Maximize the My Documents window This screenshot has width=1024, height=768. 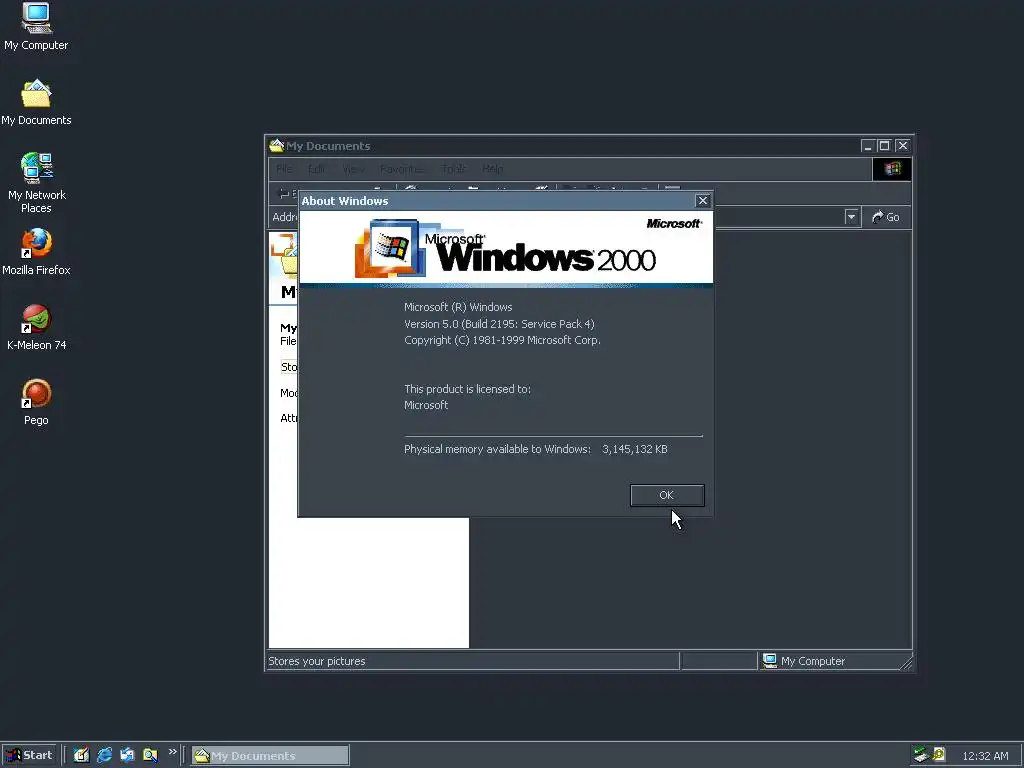click(884, 146)
